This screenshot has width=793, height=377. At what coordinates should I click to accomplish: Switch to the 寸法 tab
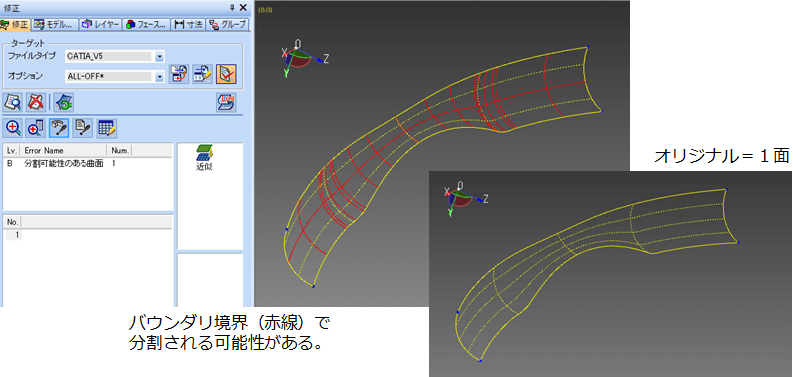188,24
